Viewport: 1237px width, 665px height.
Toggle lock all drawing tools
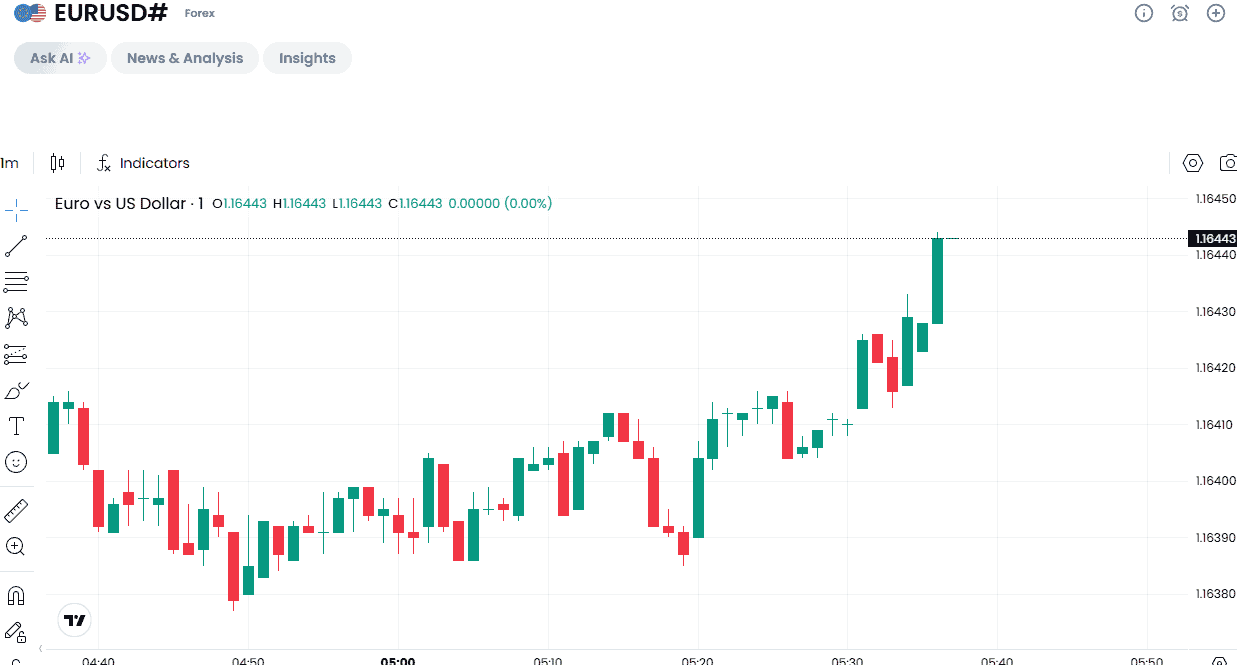point(16,631)
